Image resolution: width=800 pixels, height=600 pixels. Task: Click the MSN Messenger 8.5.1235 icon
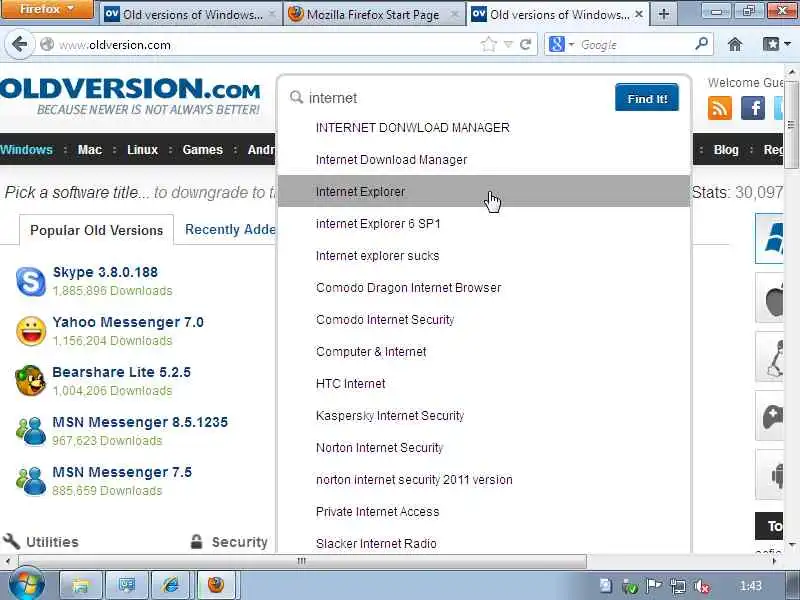pos(31,431)
